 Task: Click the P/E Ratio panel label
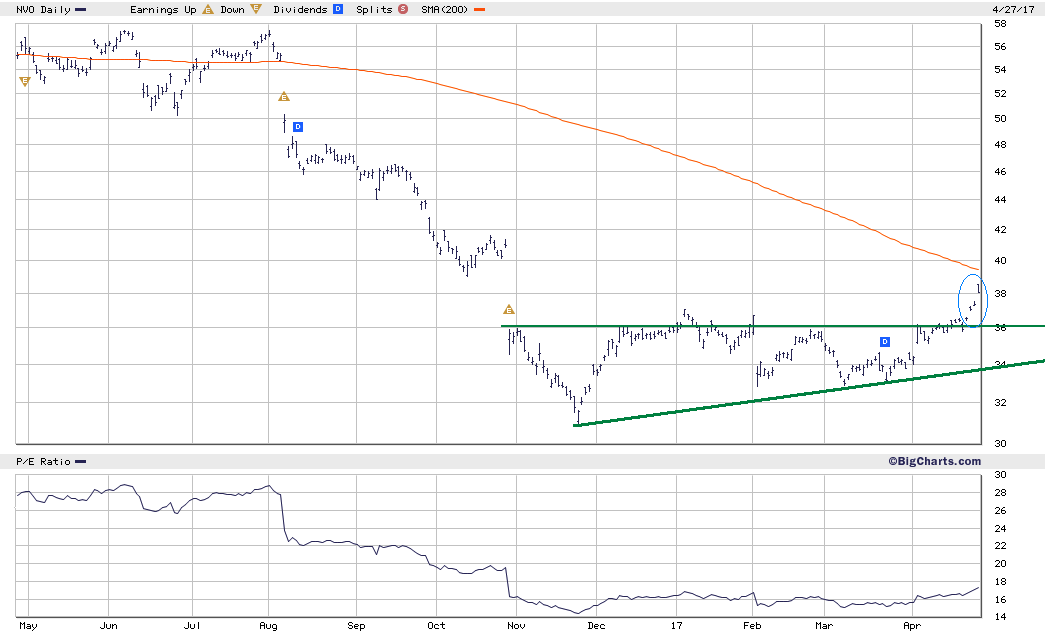coord(43,462)
